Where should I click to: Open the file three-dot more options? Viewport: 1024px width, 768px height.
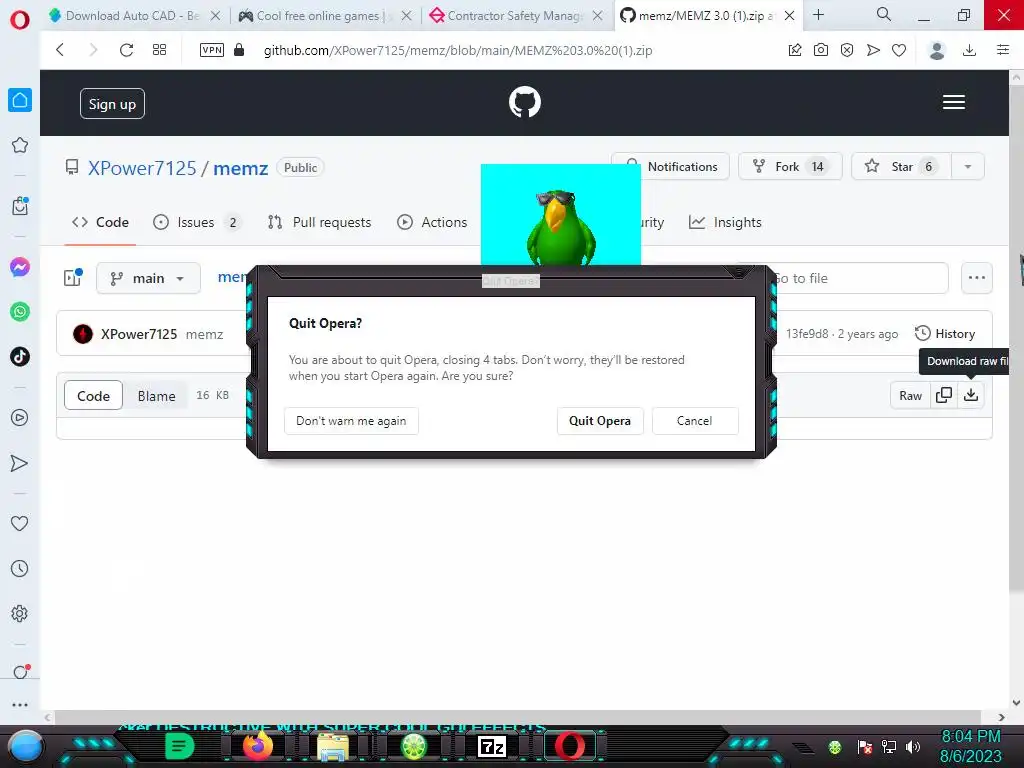coord(977,278)
